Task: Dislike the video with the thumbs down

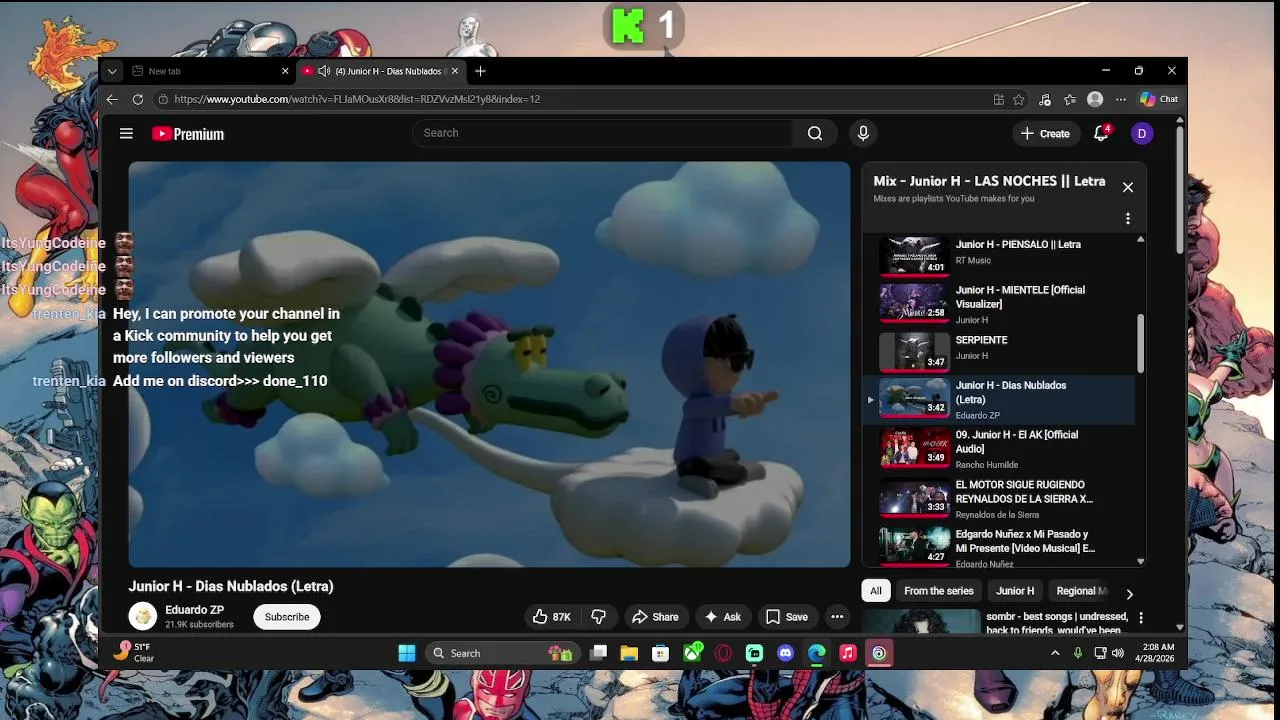Action: 599,617
